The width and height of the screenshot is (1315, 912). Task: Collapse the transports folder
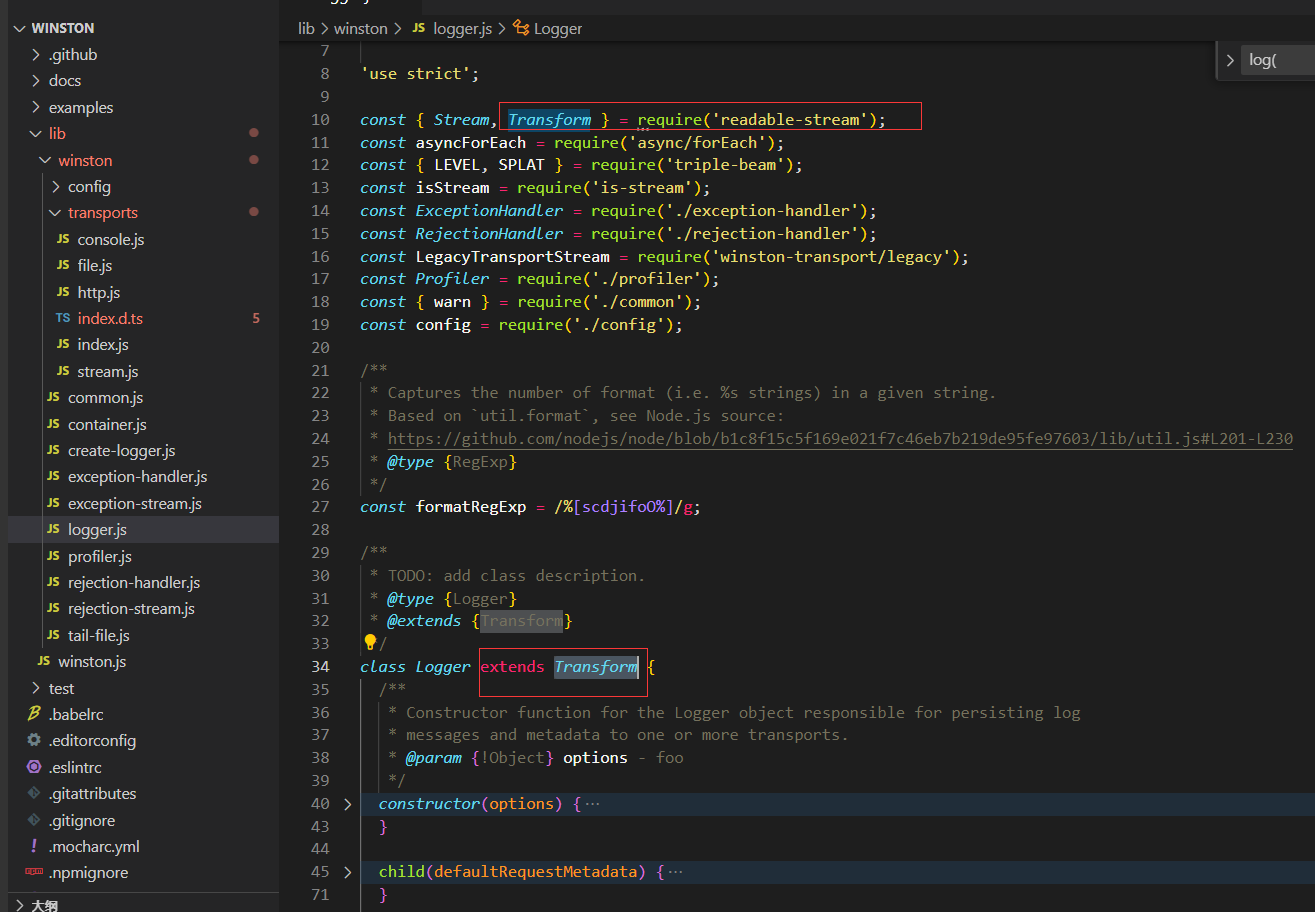[x=102, y=212]
